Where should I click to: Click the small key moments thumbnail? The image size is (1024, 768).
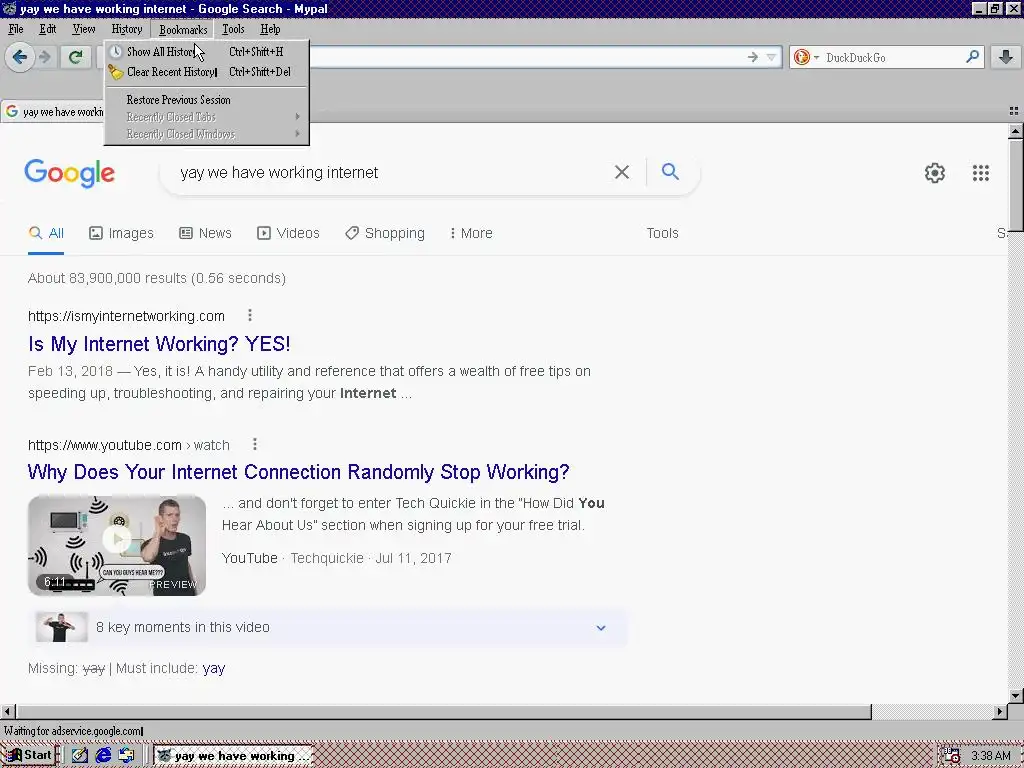tap(61, 627)
